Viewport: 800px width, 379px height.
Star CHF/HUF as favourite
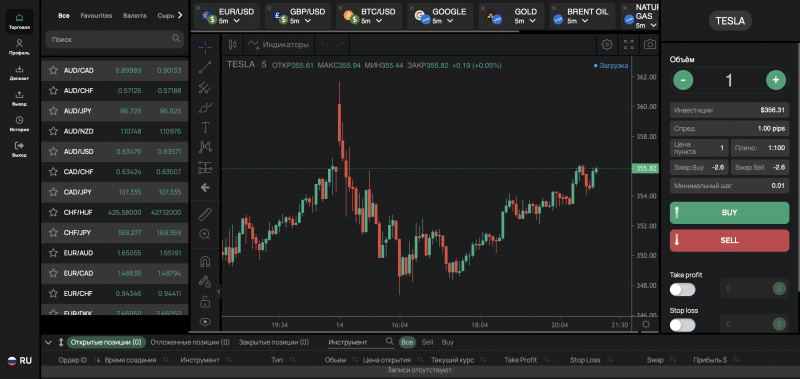(53, 212)
